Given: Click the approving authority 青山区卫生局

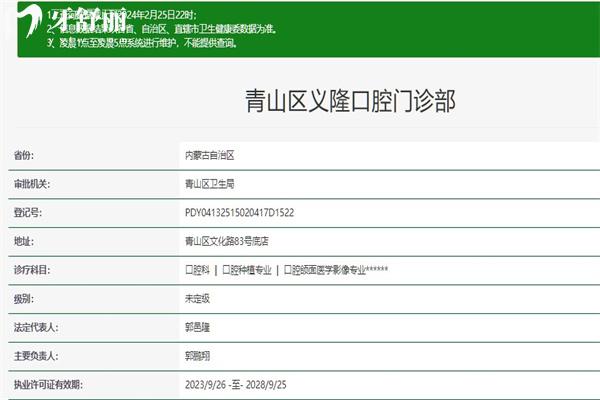Looking at the screenshot, I should (210, 184).
